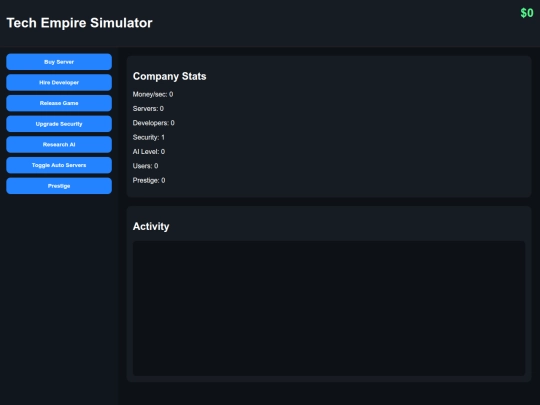Click the Tech Empire Simulator title
Image resolution: width=540 pixels, height=405 pixels.
pyautogui.click(x=80, y=23)
